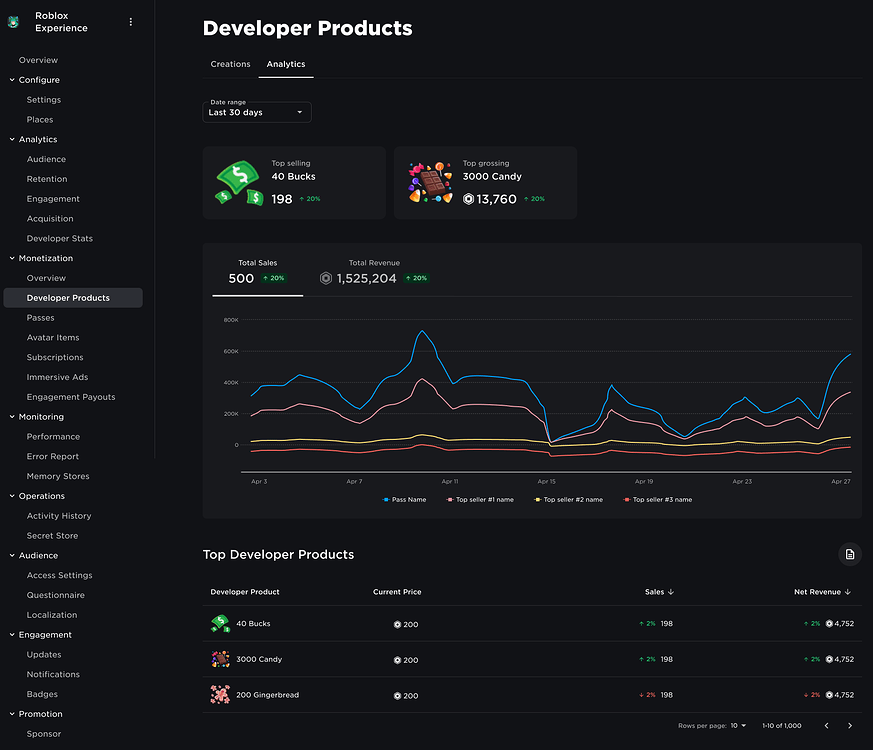Click the chocolate candy icon on Top grossing card
The width and height of the screenshot is (873, 750).
430,182
